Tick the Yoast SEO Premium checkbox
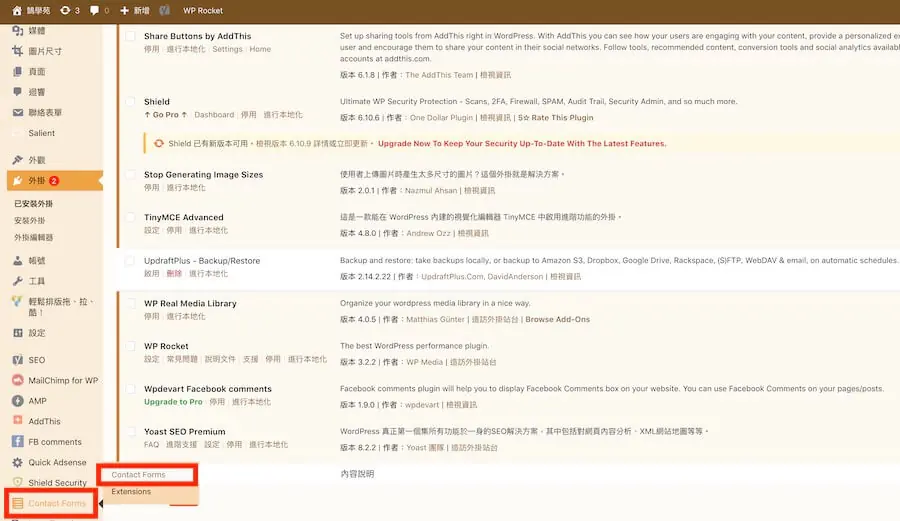The height and width of the screenshot is (521, 900). coord(131,431)
